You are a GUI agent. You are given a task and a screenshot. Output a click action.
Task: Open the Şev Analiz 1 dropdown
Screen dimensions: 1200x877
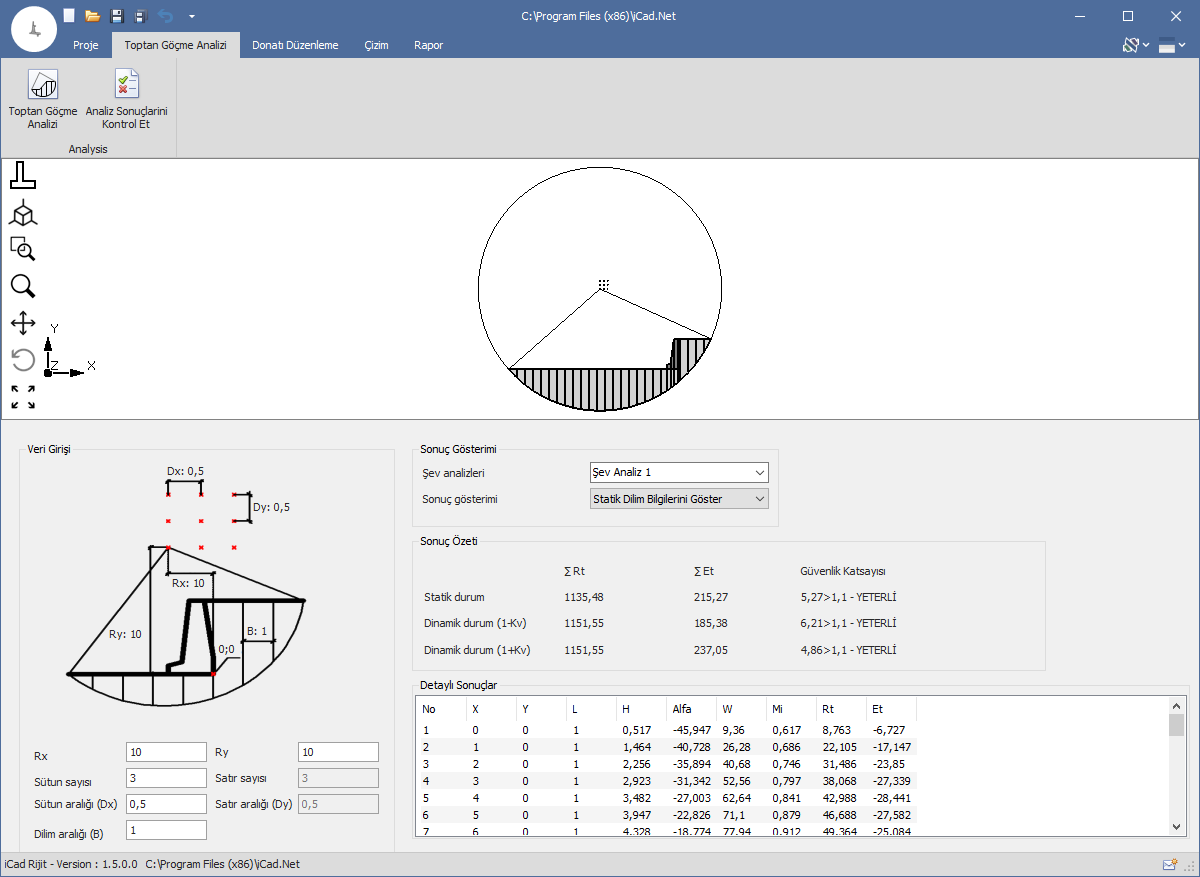coord(679,472)
